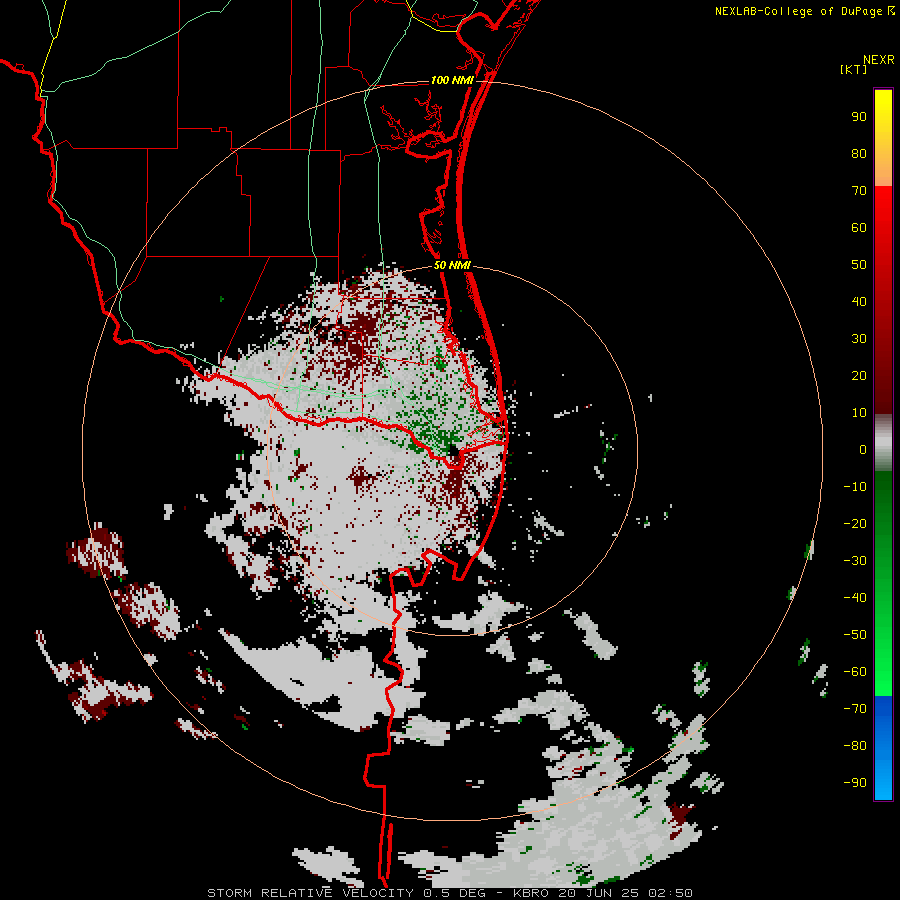Click the [KT] units label
Image resolution: width=900 pixels, height=900 pixels.
854,69
